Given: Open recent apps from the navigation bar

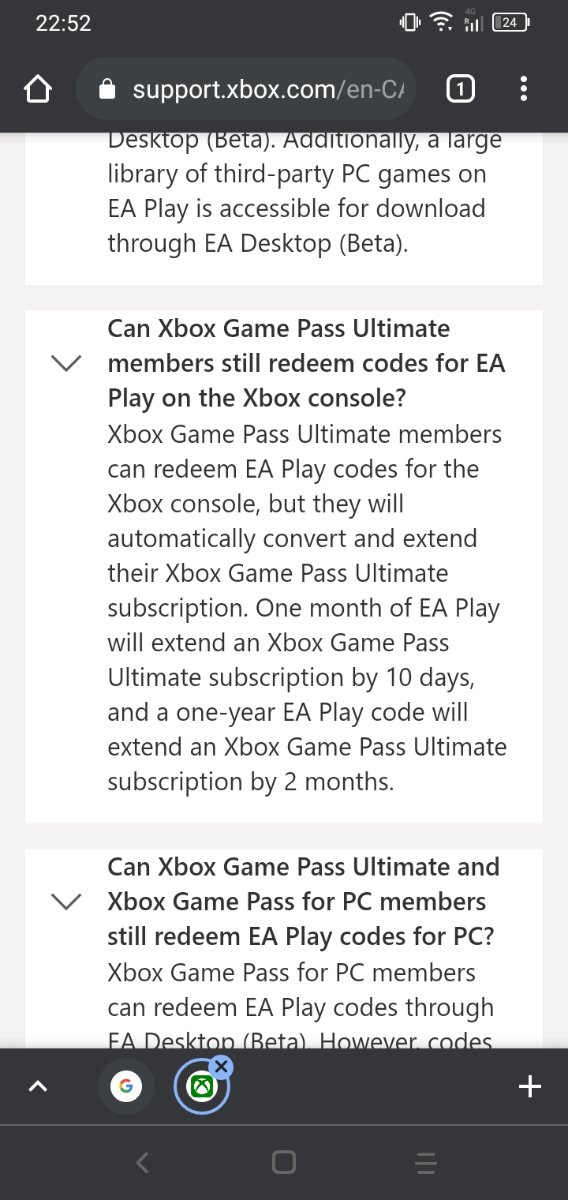Looking at the screenshot, I should pyautogui.click(x=426, y=1161).
